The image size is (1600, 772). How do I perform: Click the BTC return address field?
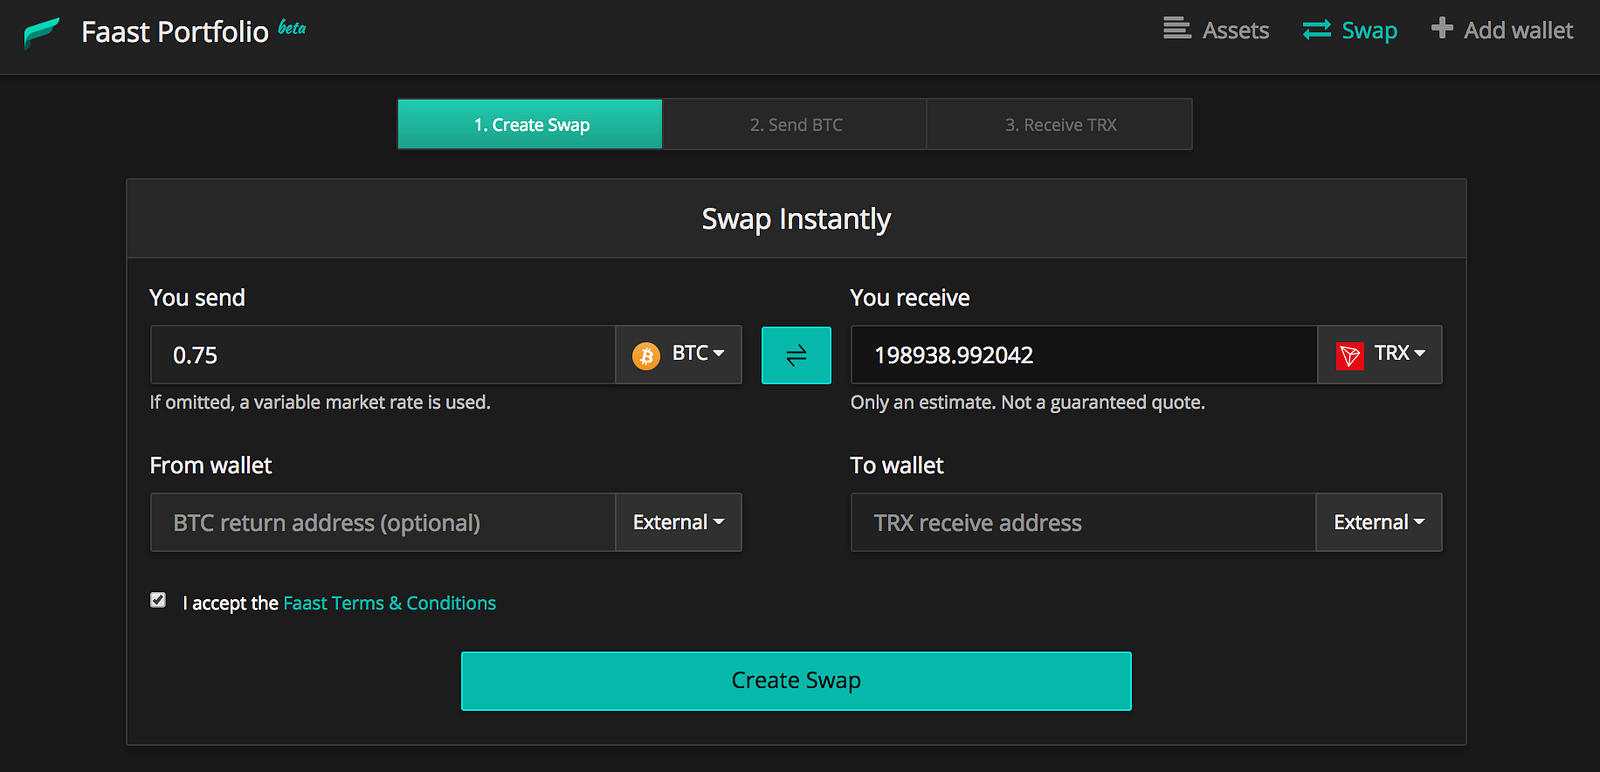(x=383, y=523)
